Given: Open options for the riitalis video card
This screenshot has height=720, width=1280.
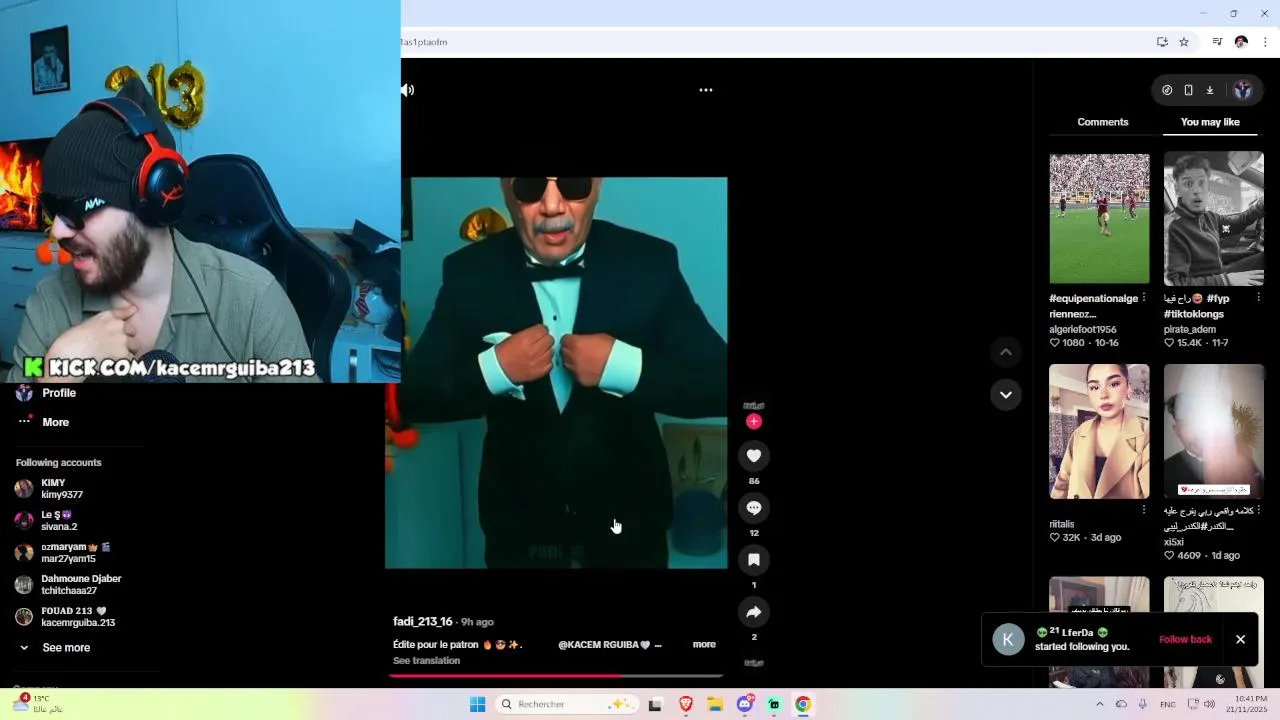Looking at the screenshot, I should pyautogui.click(x=1144, y=510).
